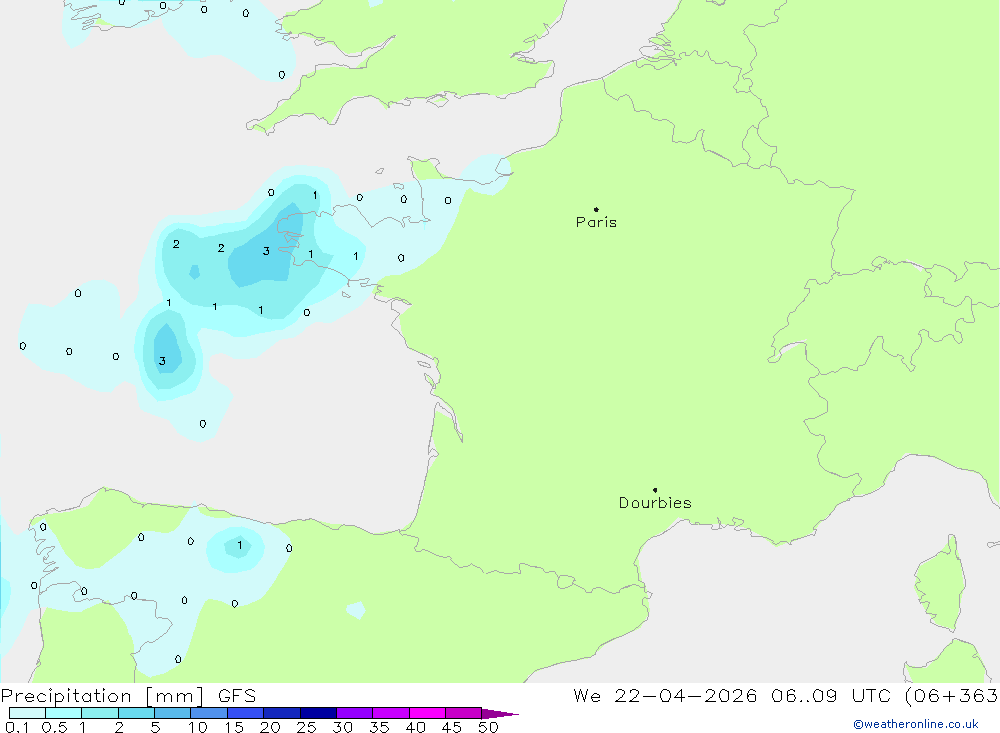Viewport: 1000px width, 733px height.
Task: Click the '06..09 UTC' time range text
Action: point(830,696)
